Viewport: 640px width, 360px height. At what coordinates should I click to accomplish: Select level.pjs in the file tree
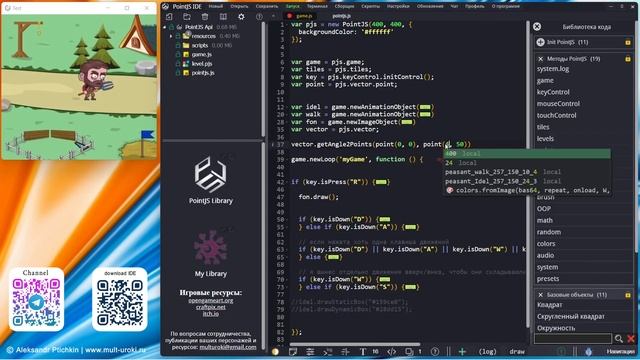pos(202,64)
